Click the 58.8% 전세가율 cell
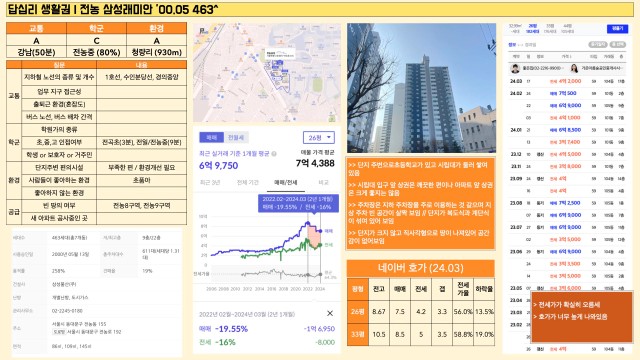The width and height of the screenshot is (640, 360). (x=463, y=334)
